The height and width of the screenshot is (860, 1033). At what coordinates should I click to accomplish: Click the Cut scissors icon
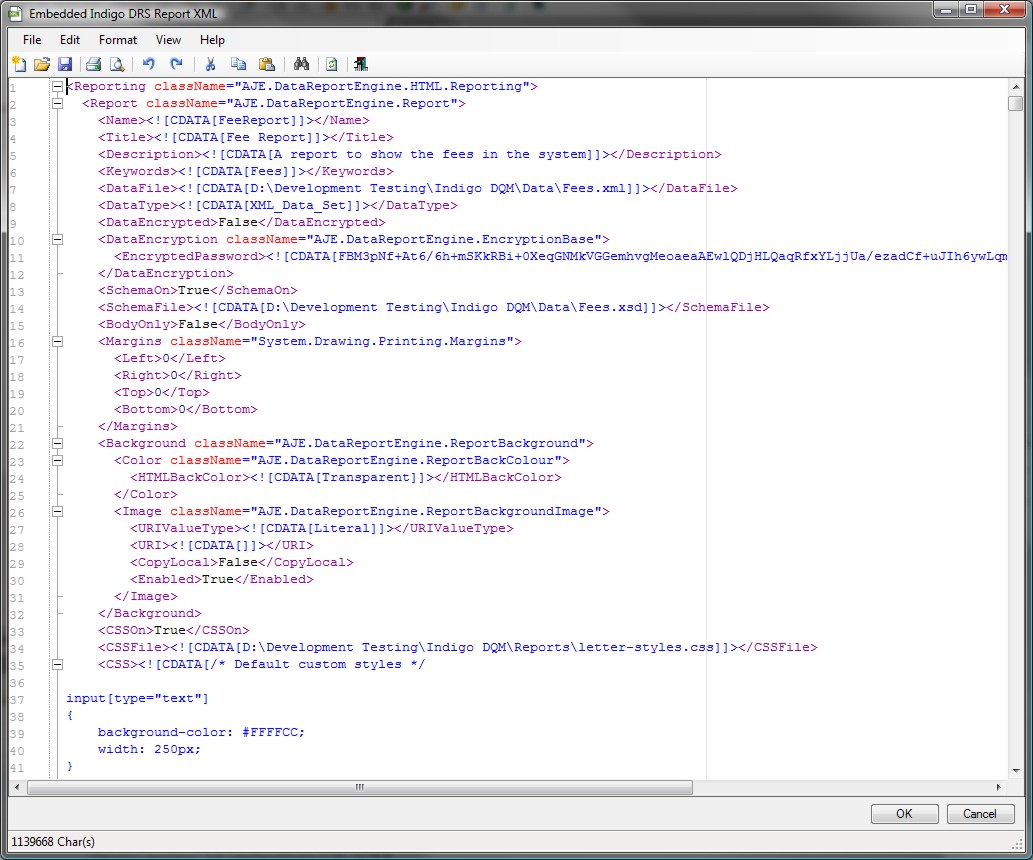click(211, 65)
